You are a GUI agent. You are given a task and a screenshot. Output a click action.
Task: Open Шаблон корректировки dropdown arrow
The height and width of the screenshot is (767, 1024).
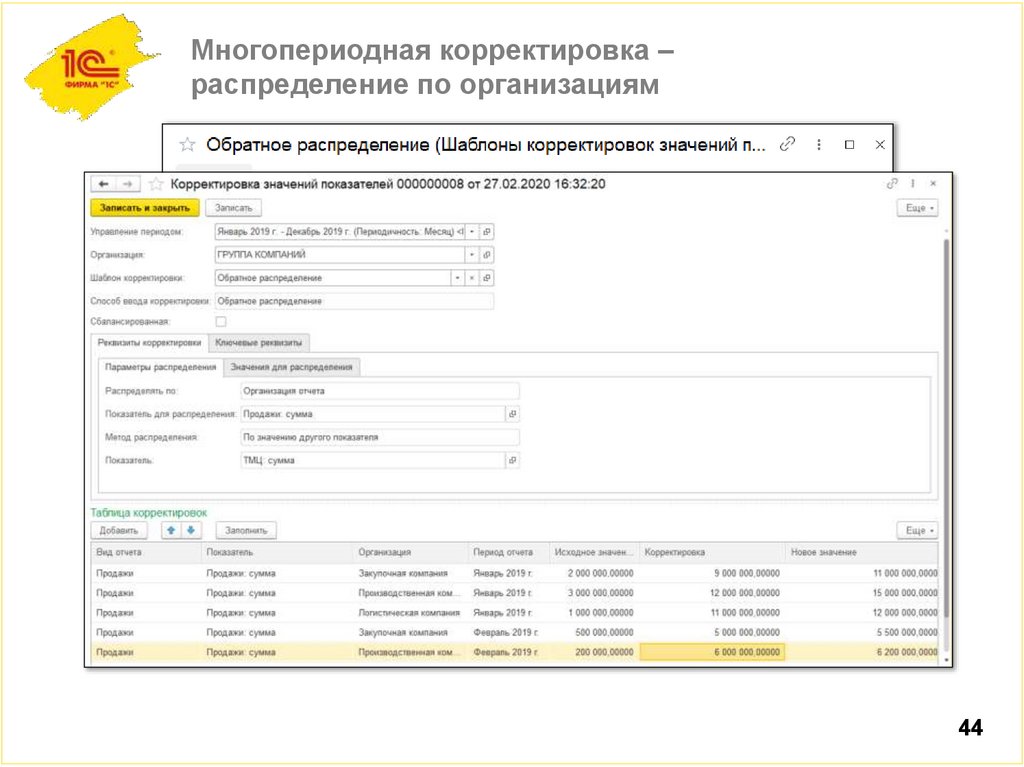pos(456,277)
